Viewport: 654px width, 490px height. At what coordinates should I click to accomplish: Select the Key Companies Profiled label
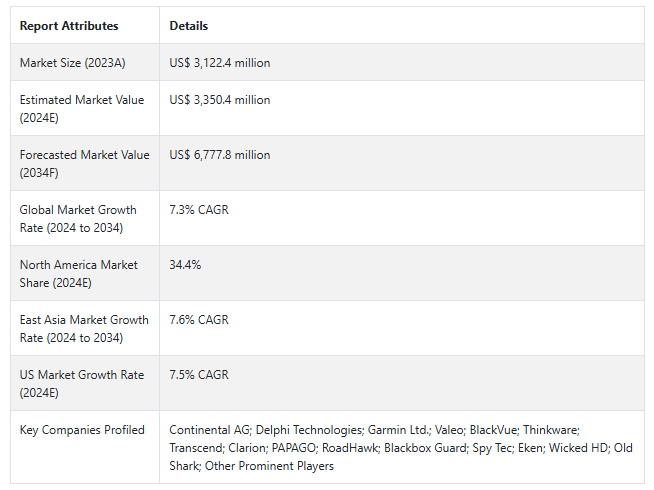[x=82, y=430]
